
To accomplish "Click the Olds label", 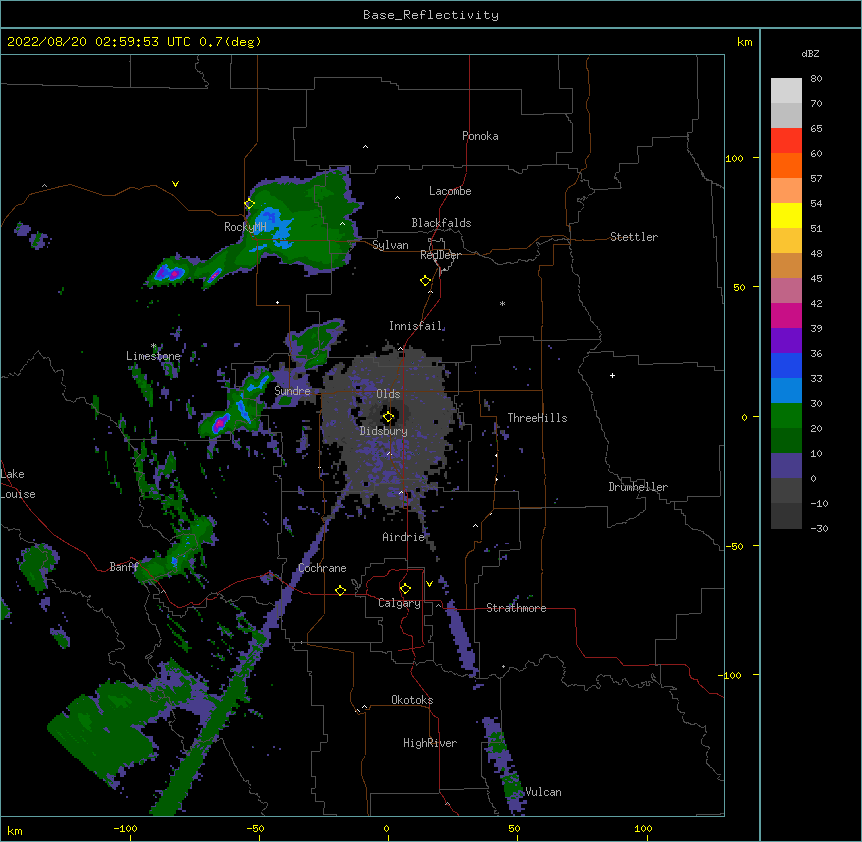I will 388,394.
